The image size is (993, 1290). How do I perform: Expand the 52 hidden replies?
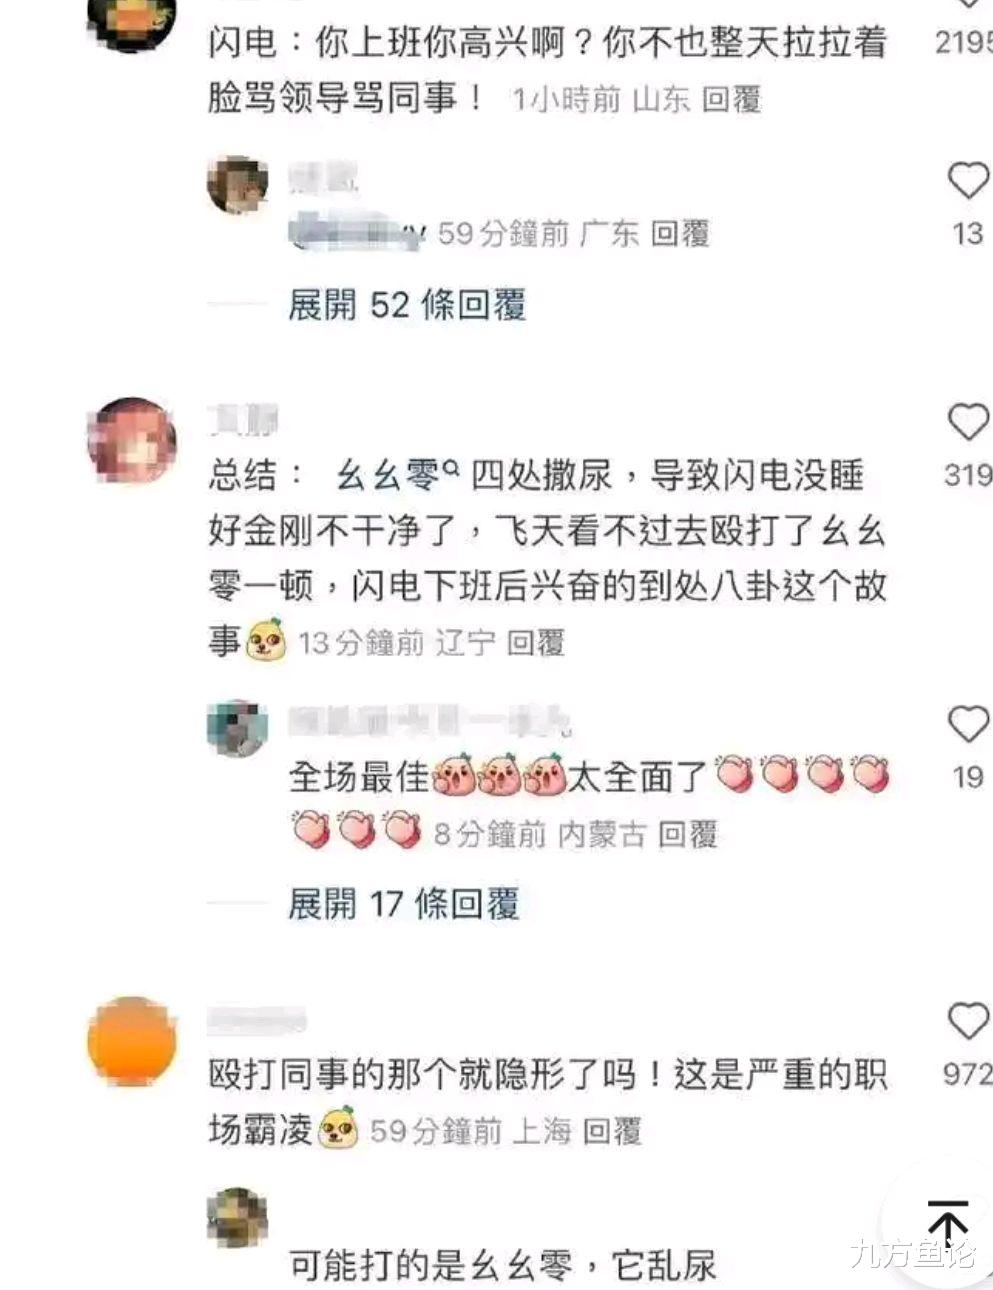coord(407,305)
